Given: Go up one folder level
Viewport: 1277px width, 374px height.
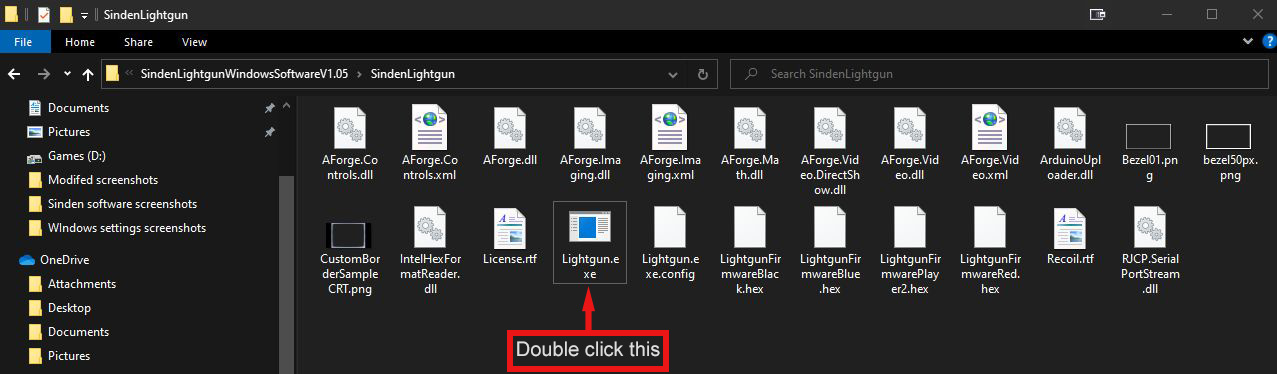Looking at the screenshot, I should pos(87,74).
